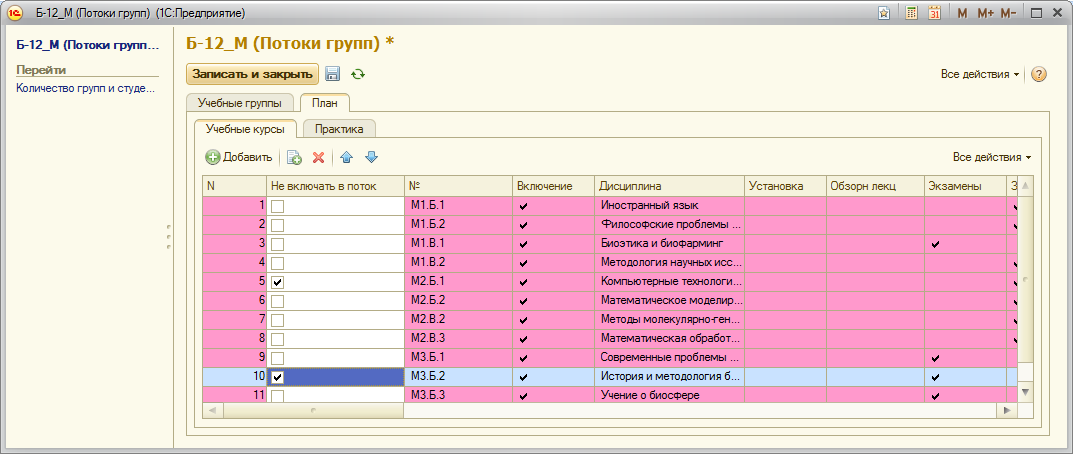Screen dimensions: 1073x454
Task: Click the М3.Б.3 code cell
Action: point(458,396)
